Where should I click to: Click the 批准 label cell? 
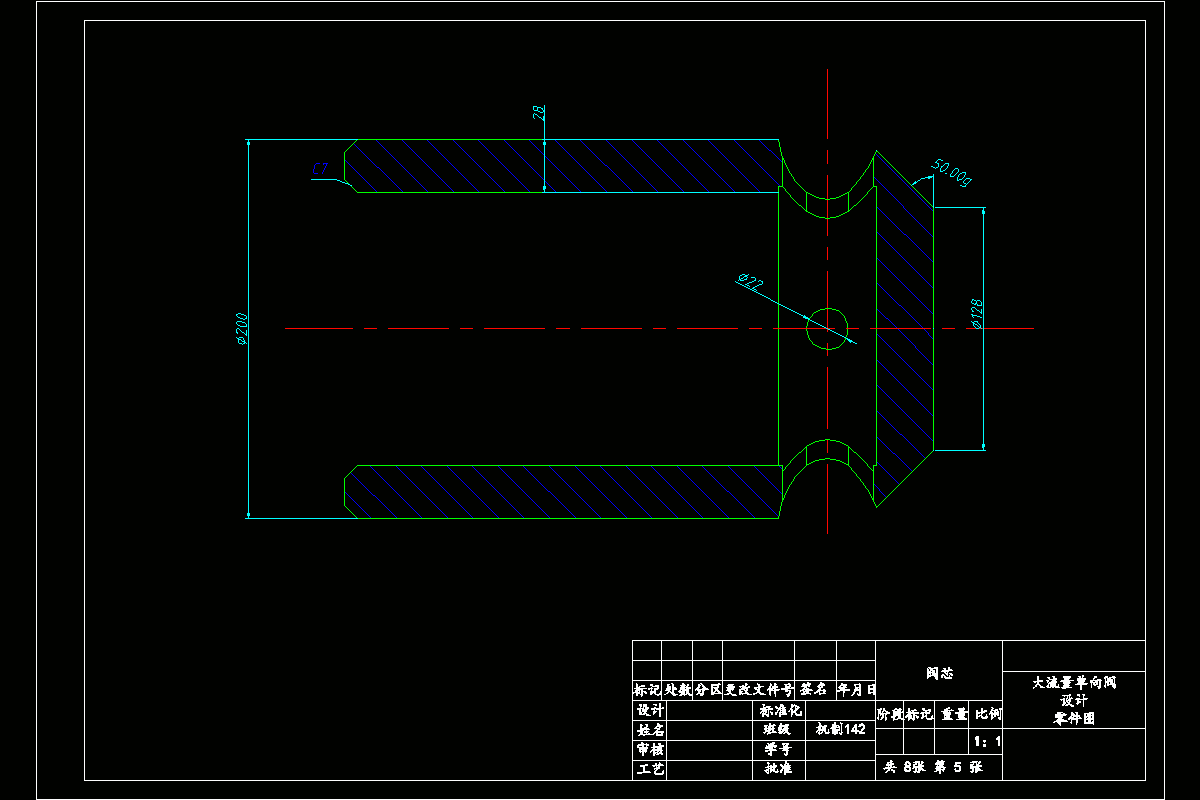pyautogui.click(x=778, y=769)
